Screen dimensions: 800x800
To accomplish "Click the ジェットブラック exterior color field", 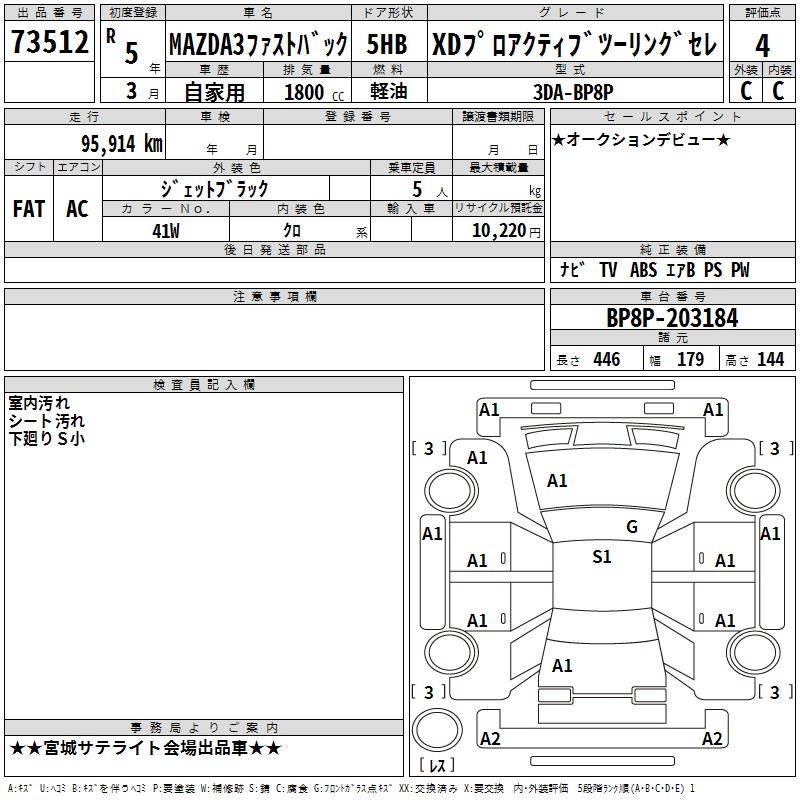I will tap(215, 188).
